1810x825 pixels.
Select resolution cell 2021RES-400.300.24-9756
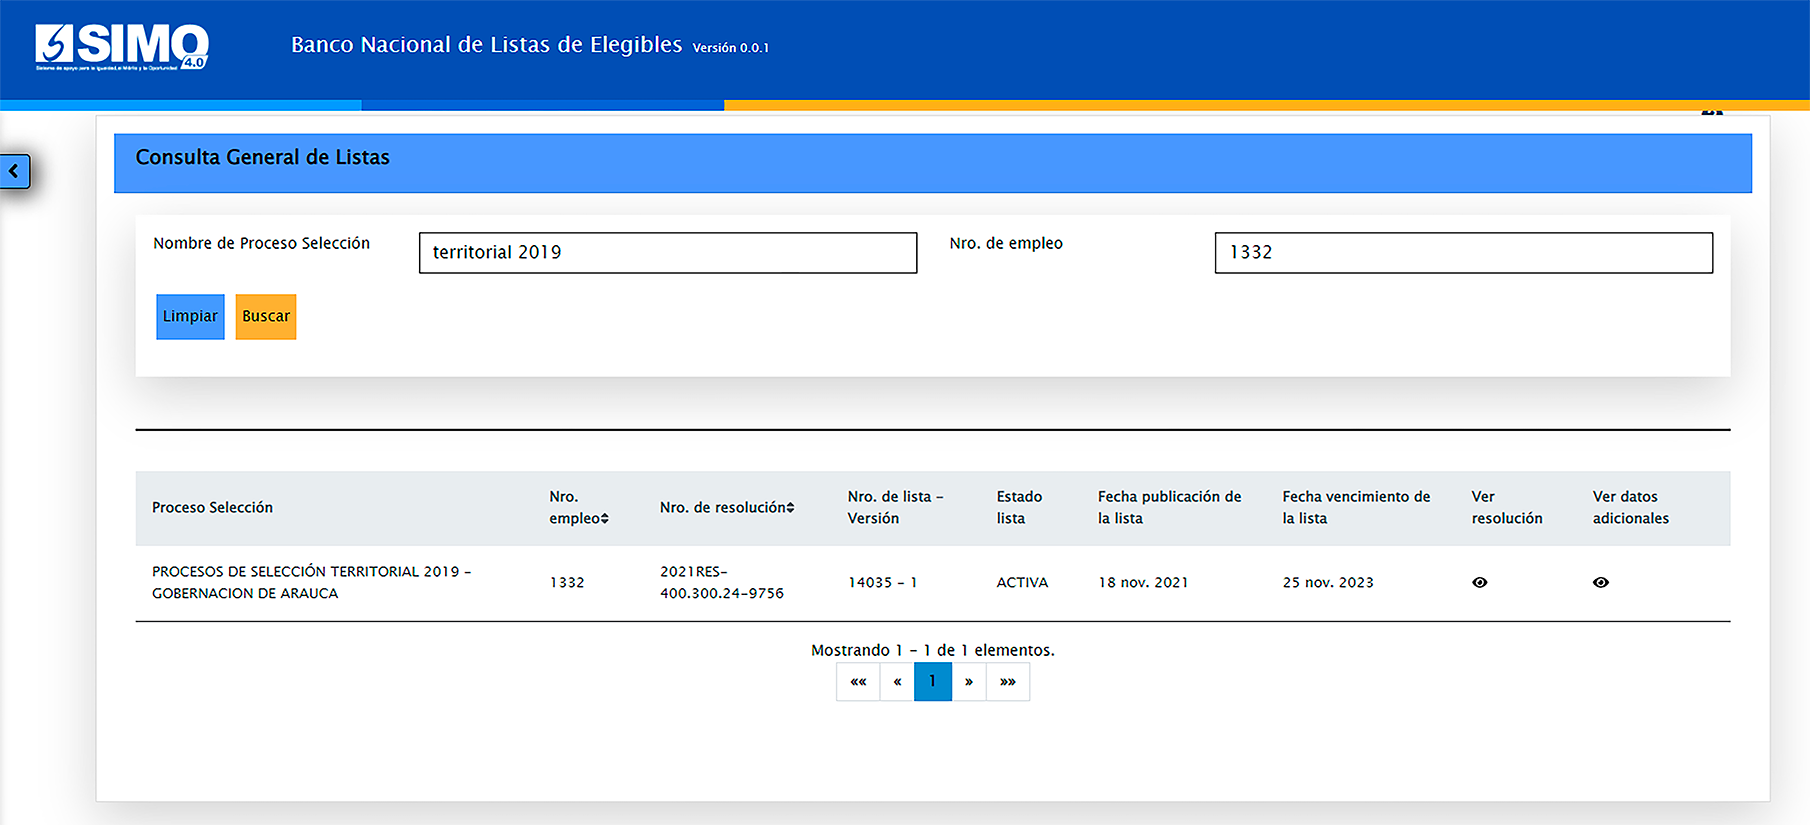click(x=722, y=582)
